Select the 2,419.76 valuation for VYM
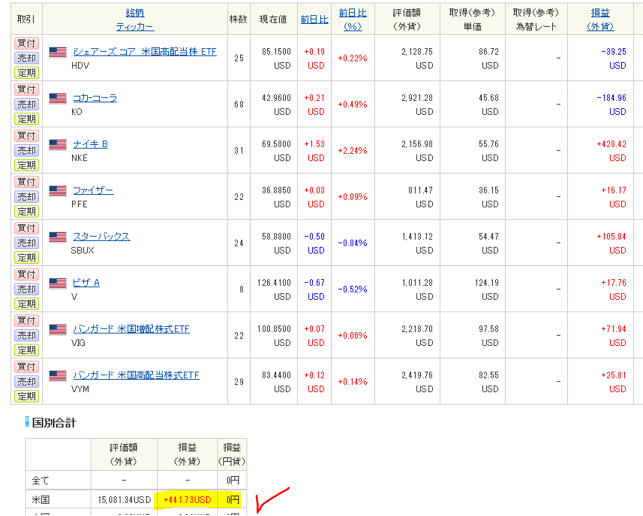The width and height of the screenshot is (643, 516). tap(417, 375)
